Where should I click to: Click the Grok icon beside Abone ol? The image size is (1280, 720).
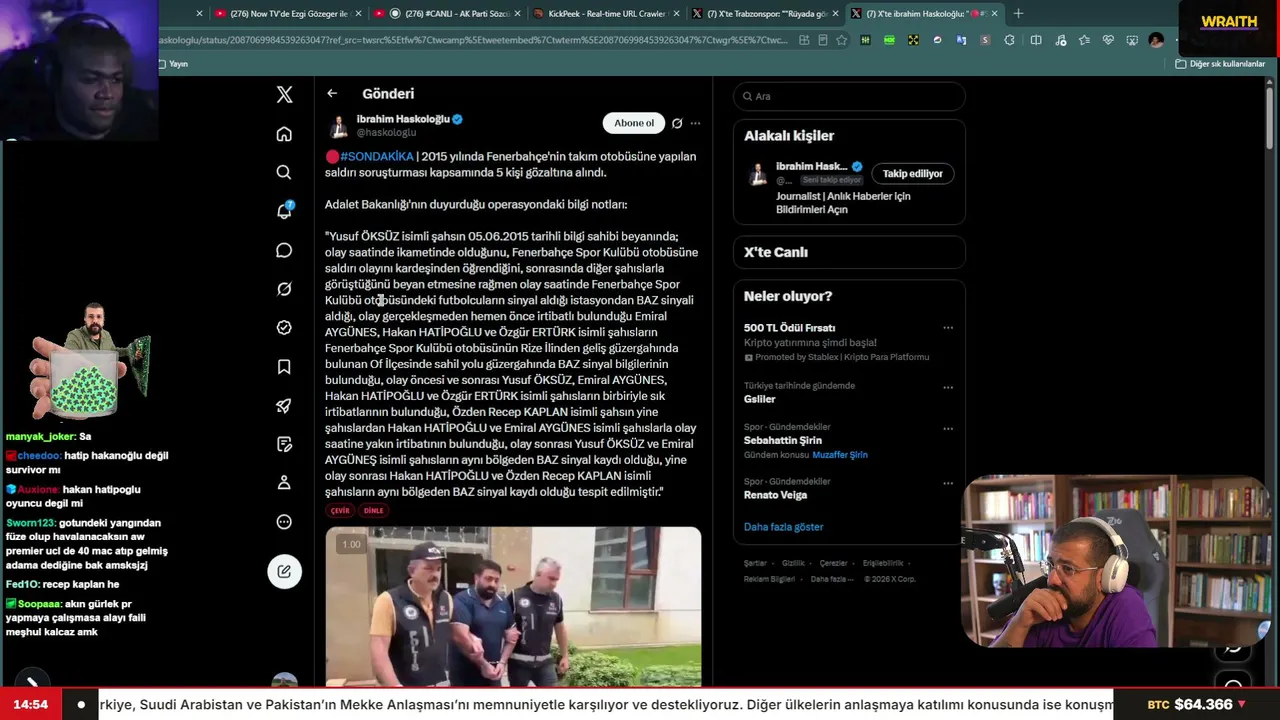click(x=677, y=123)
